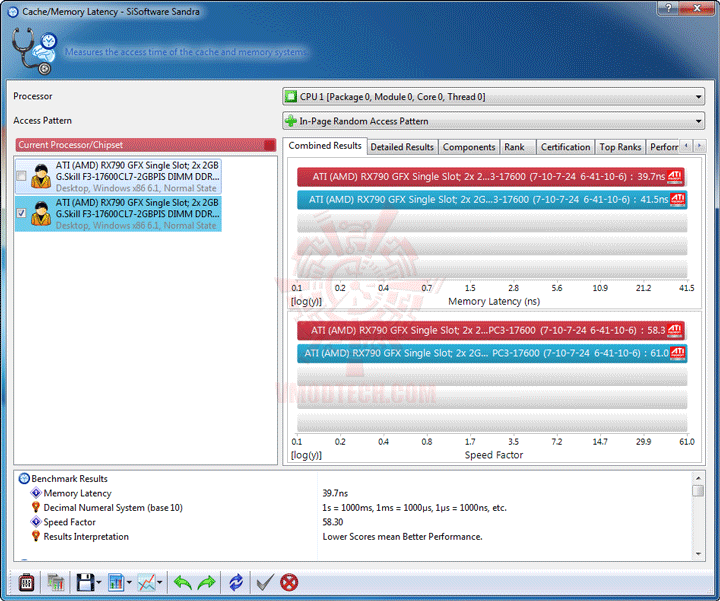
Task: Open the line graph icon's dropdown arrow
Action: coord(159,583)
